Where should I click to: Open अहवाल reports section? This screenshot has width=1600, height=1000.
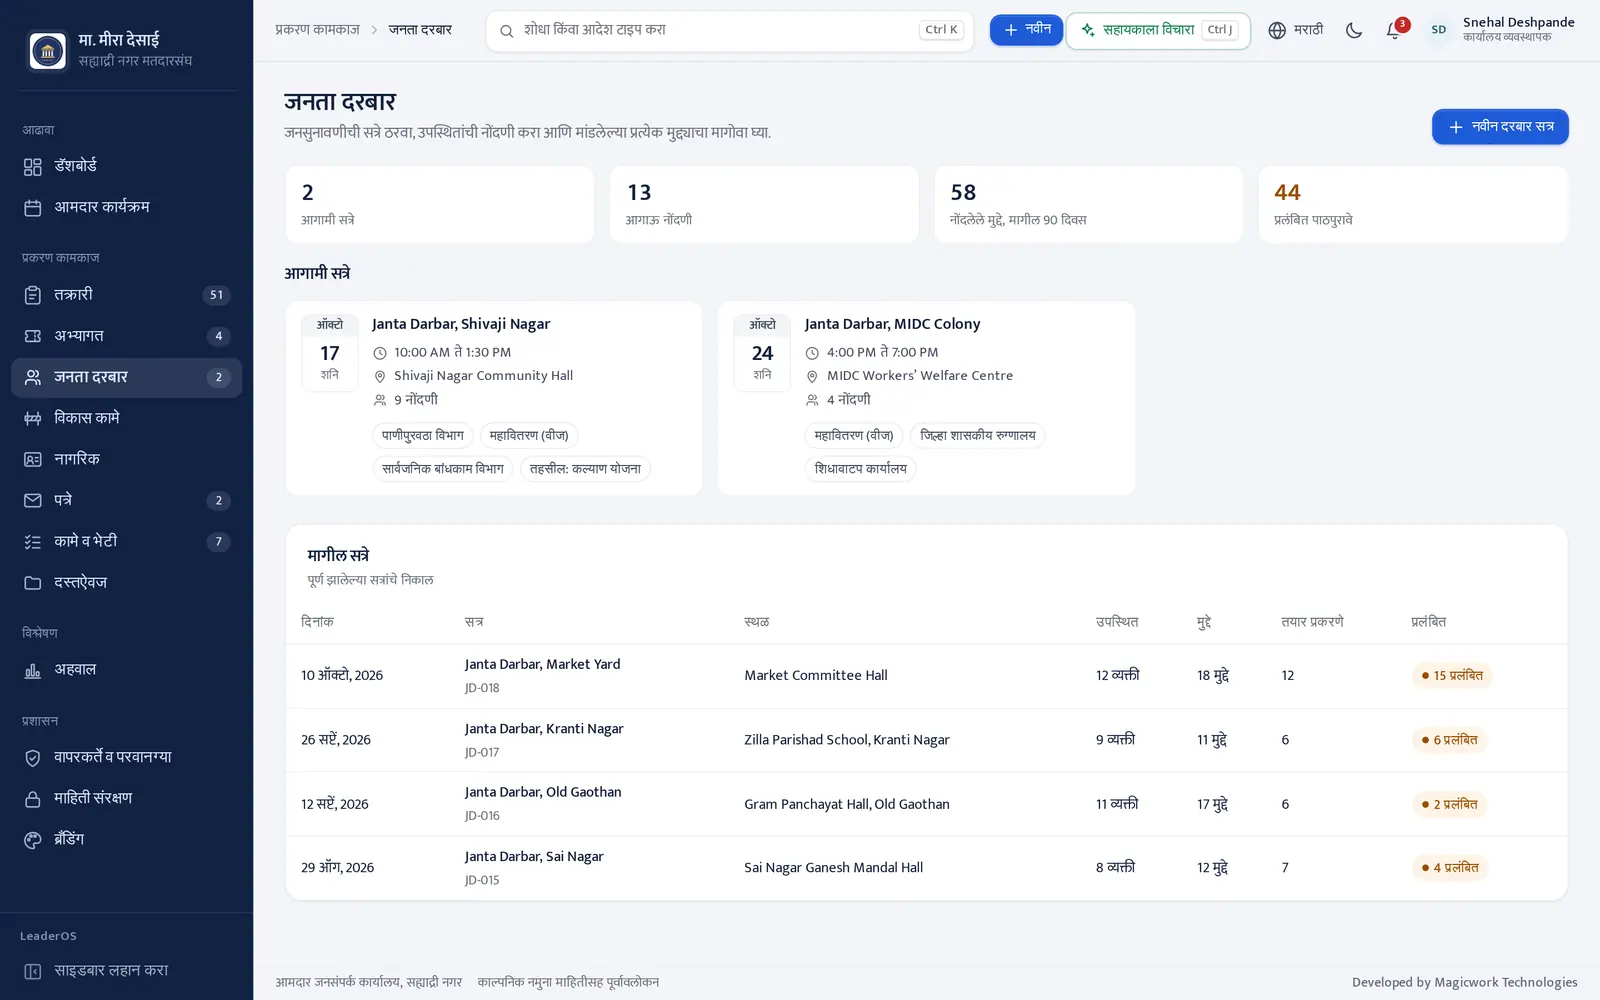coord(126,670)
